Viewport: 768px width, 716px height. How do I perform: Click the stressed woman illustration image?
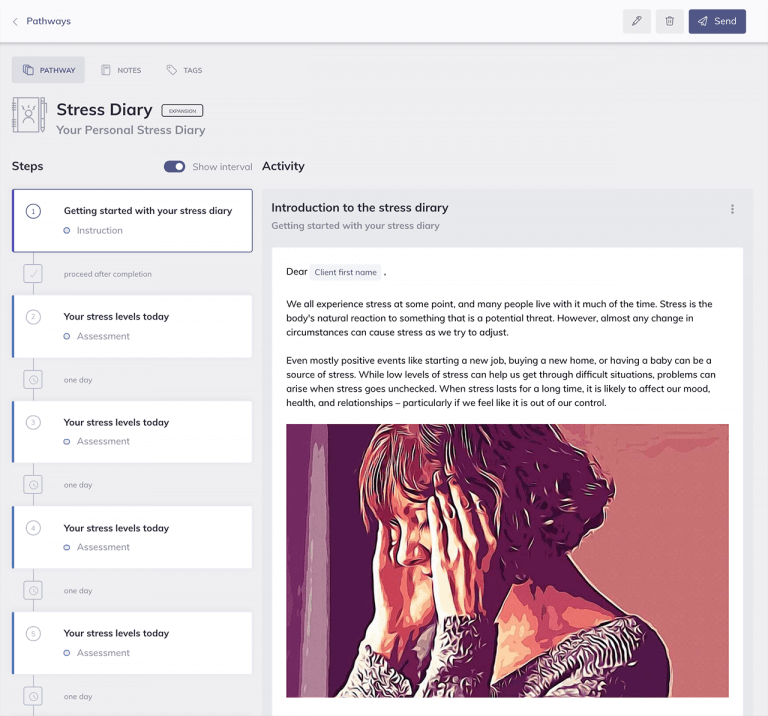[507, 560]
